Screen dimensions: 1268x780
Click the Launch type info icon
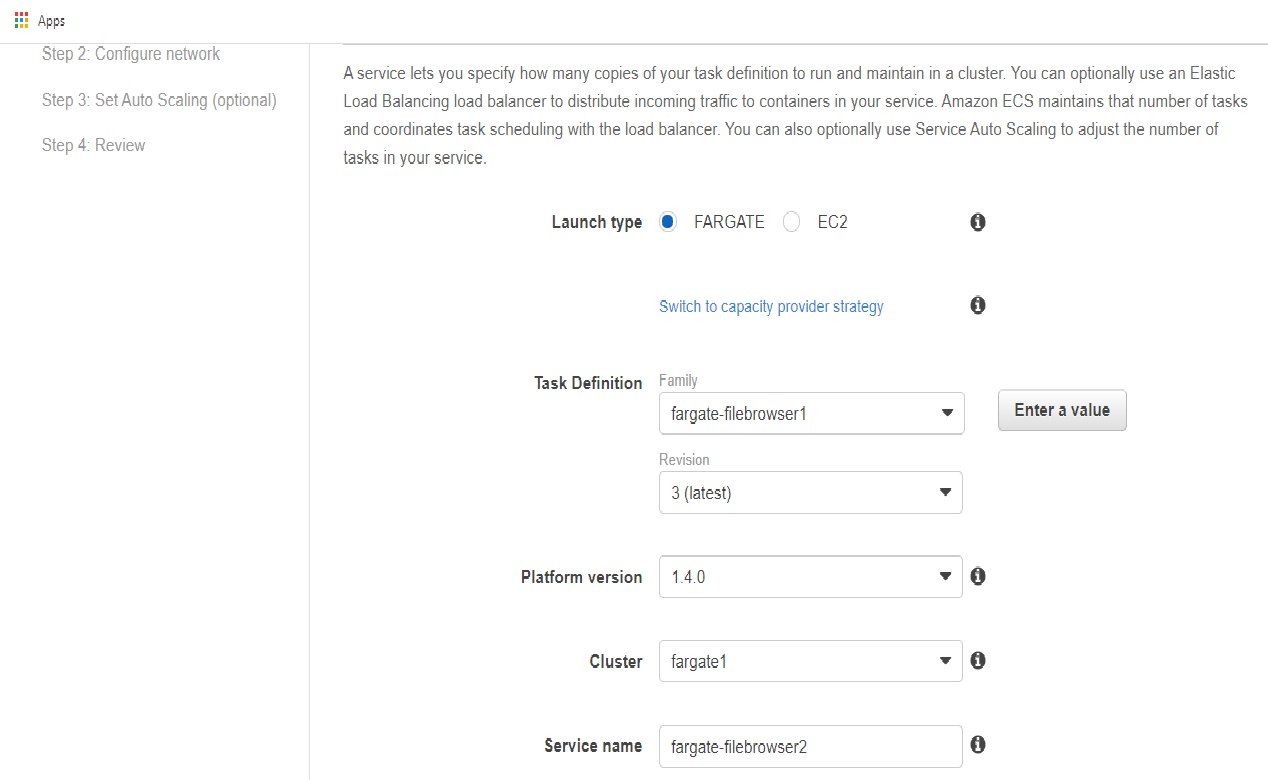click(978, 222)
